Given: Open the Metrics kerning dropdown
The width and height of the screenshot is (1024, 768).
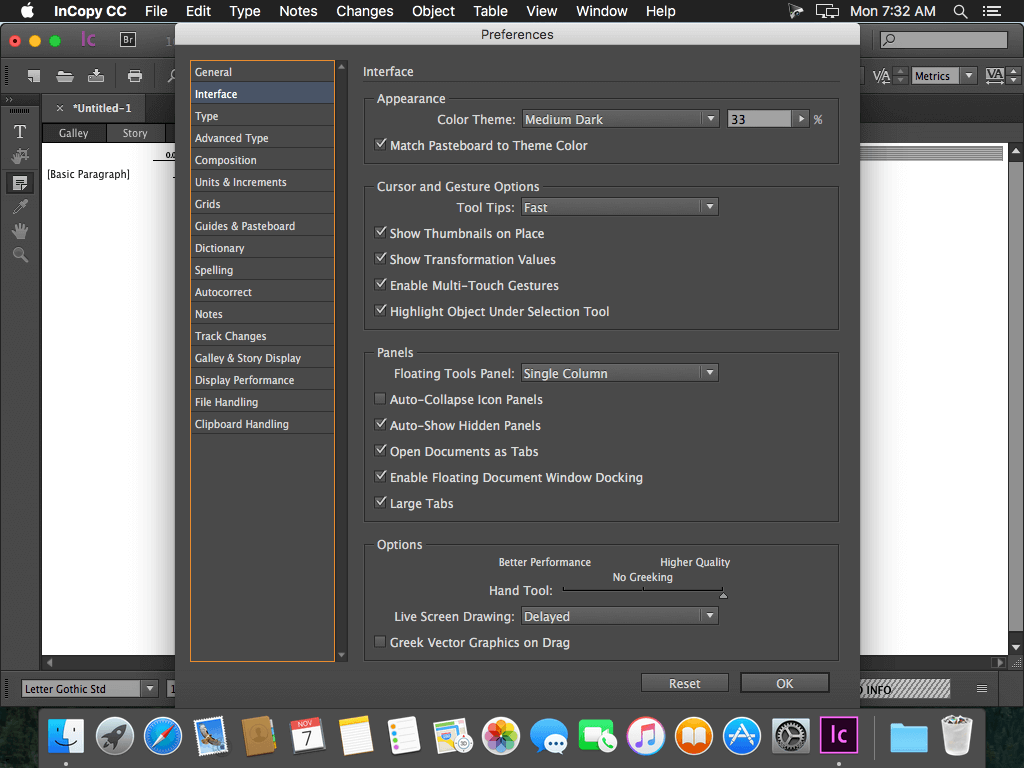Looking at the screenshot, I should tap(968, 76).
